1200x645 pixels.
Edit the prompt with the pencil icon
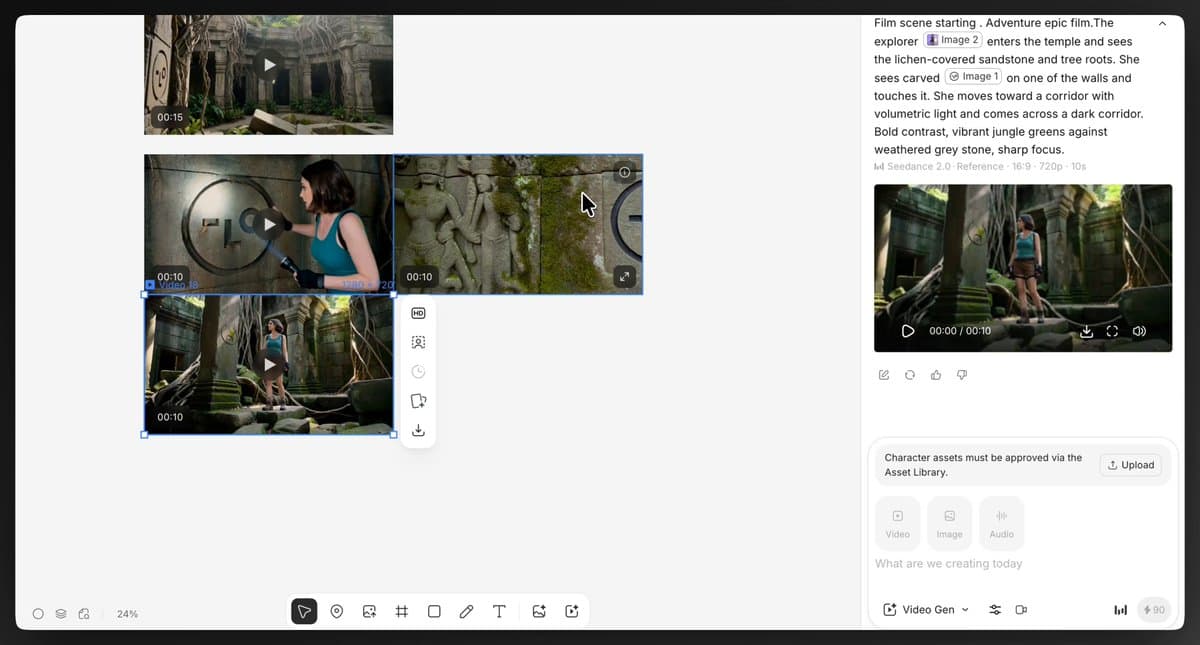coord(884,375)
